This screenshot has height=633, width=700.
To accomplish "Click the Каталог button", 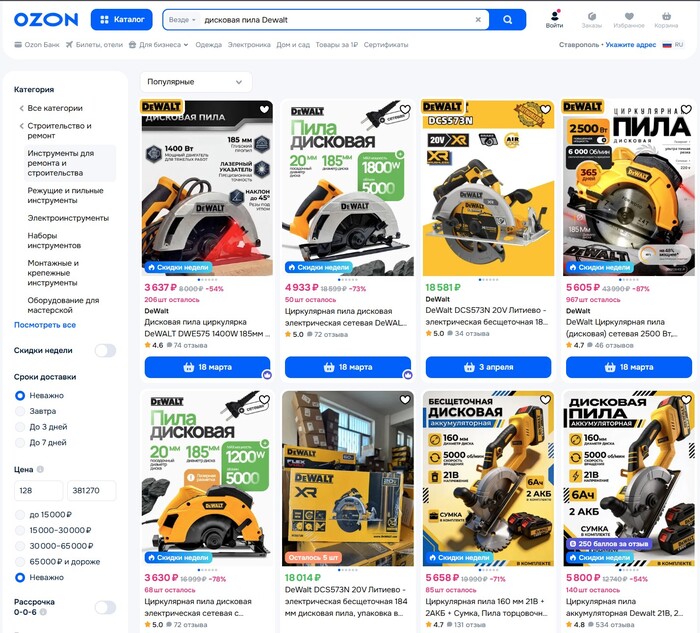I will tap(122, 19).
